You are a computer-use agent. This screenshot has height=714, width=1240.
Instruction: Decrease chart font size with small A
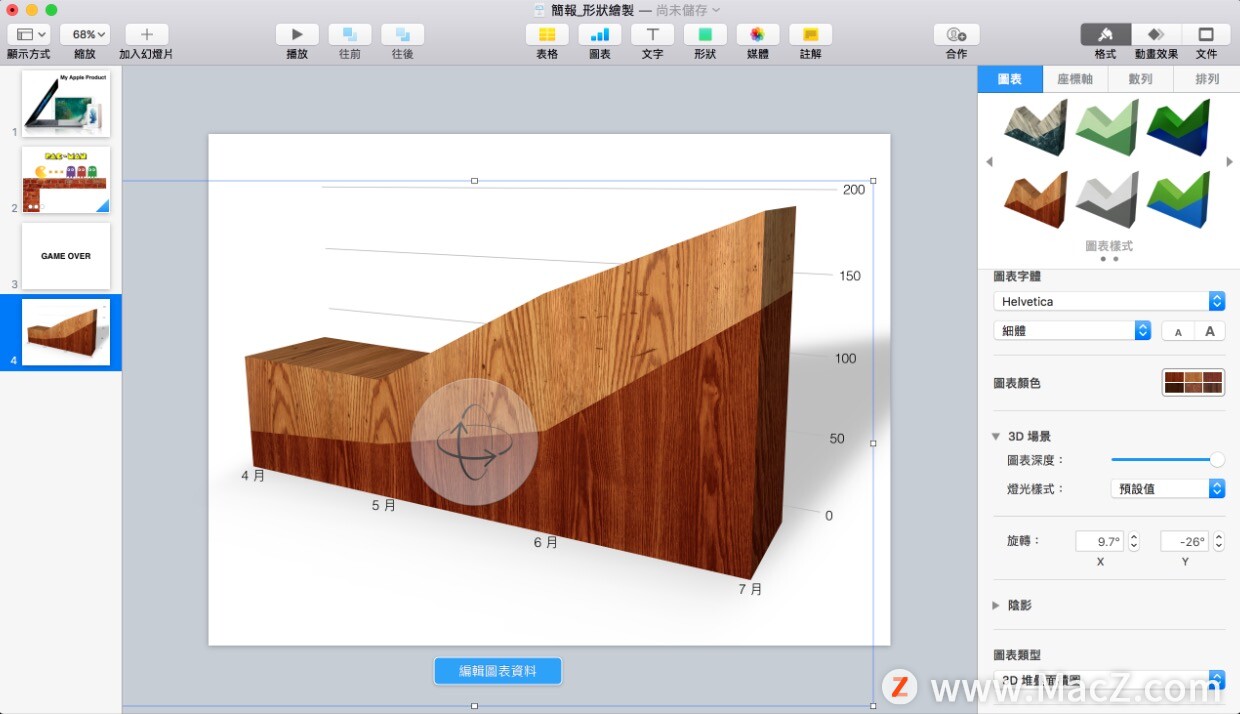pyautogui.click(x=1178, y=331)
